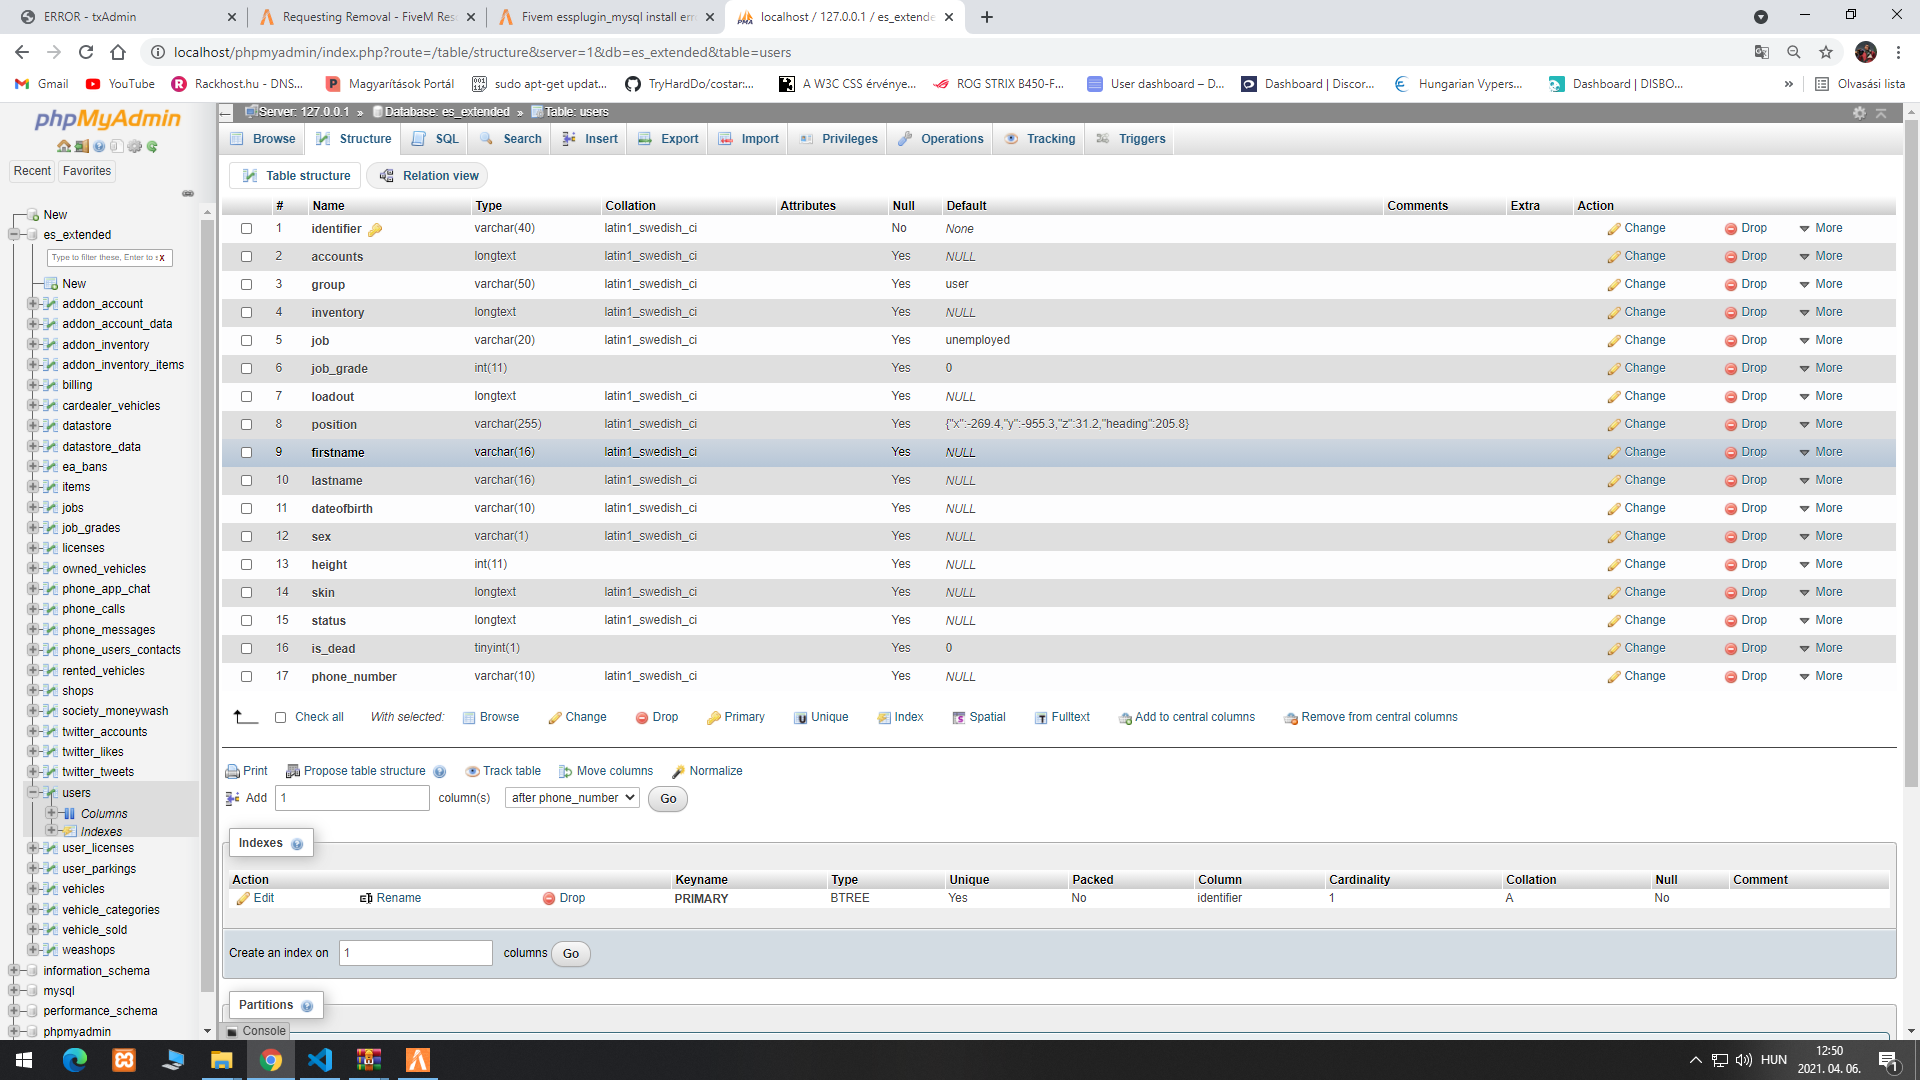1920x1080 pixels.
Task: Click Indexes help question mark icon
Action: [x=297, y=844]
